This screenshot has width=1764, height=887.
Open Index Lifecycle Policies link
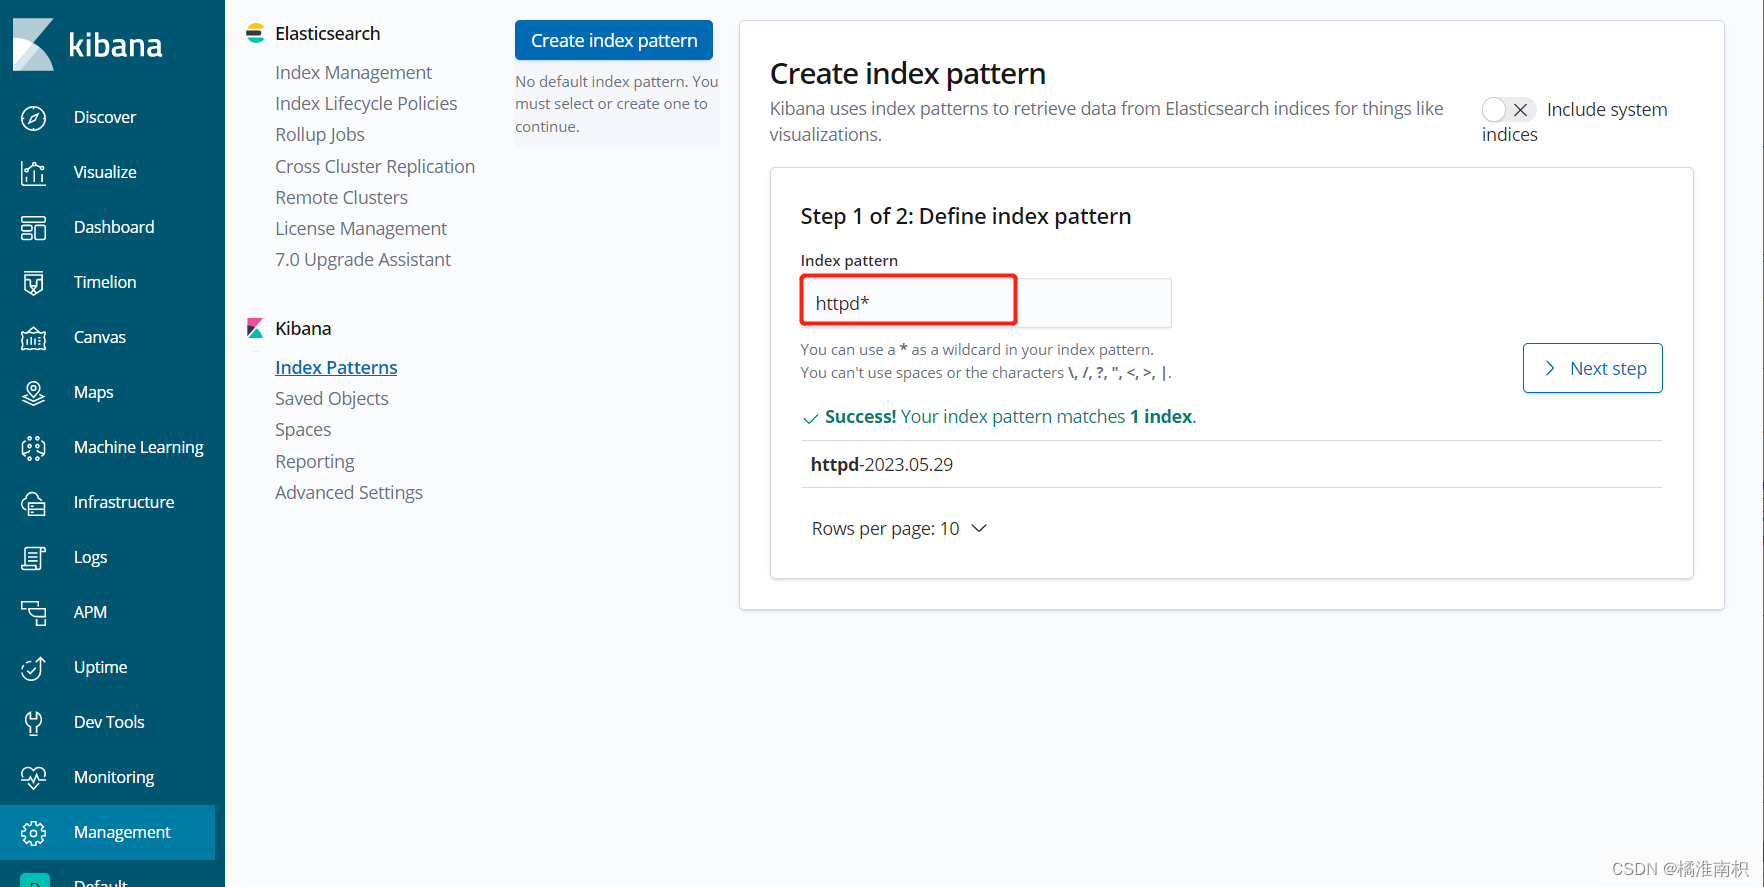click(x=366, y=103)
